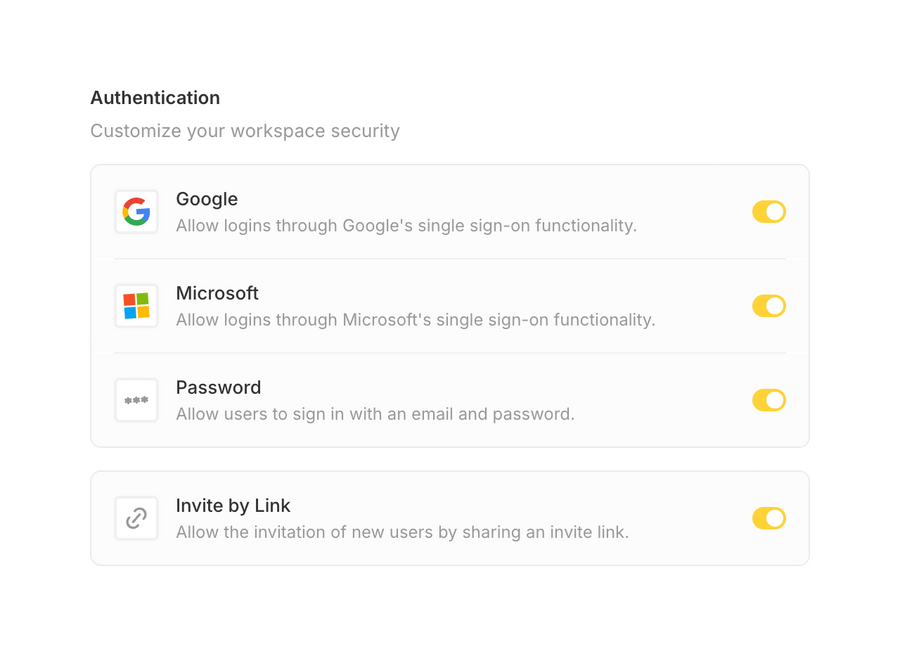
Task: Click the Google logo icon
Action: (136, 212)
